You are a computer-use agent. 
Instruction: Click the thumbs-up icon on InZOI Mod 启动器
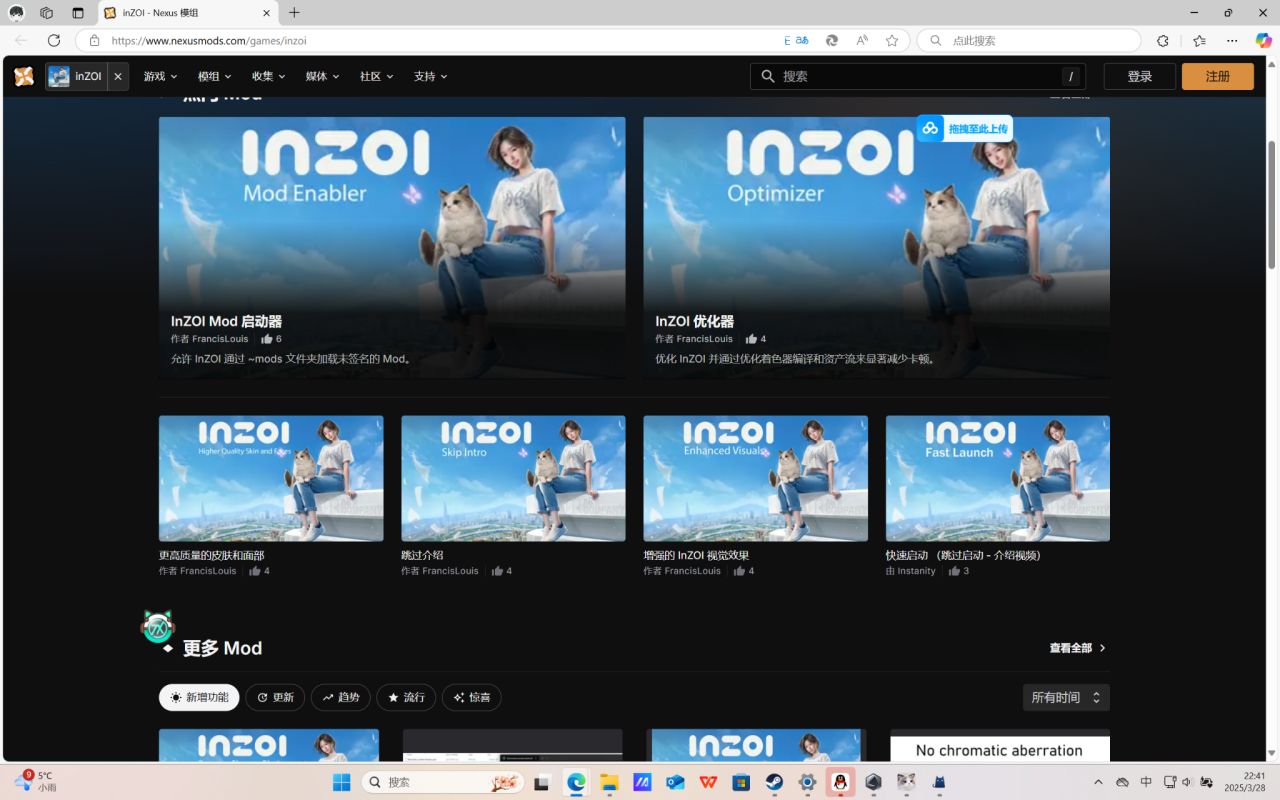(x=267, y=339)
